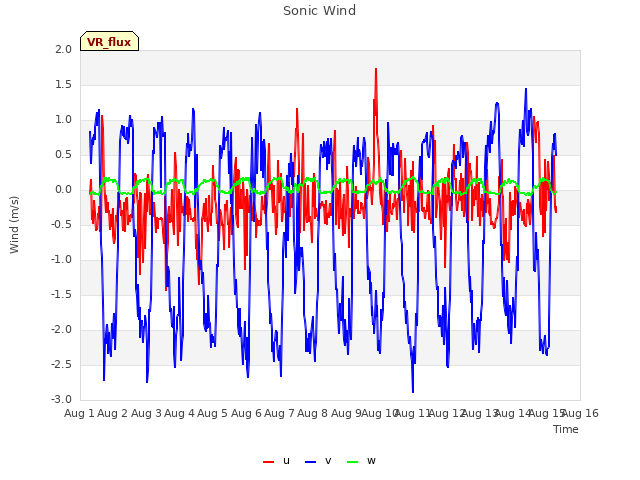Click the blue v legend color marker
640x480 pixels.
(311, 462)
